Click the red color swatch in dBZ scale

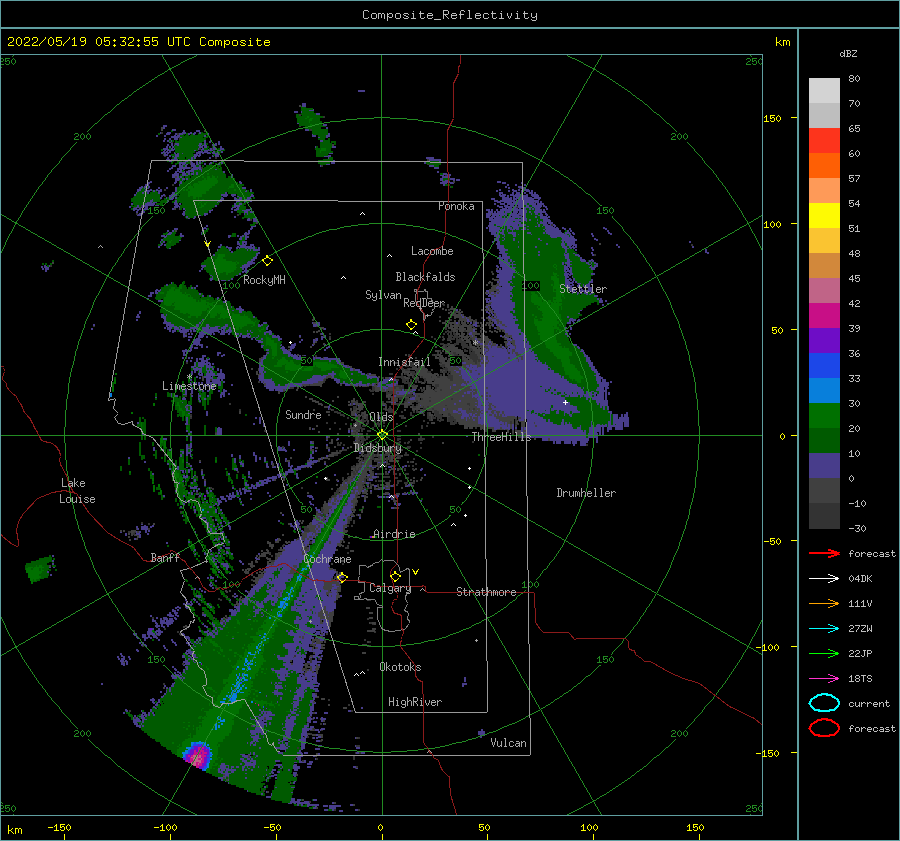pos(824,140)
